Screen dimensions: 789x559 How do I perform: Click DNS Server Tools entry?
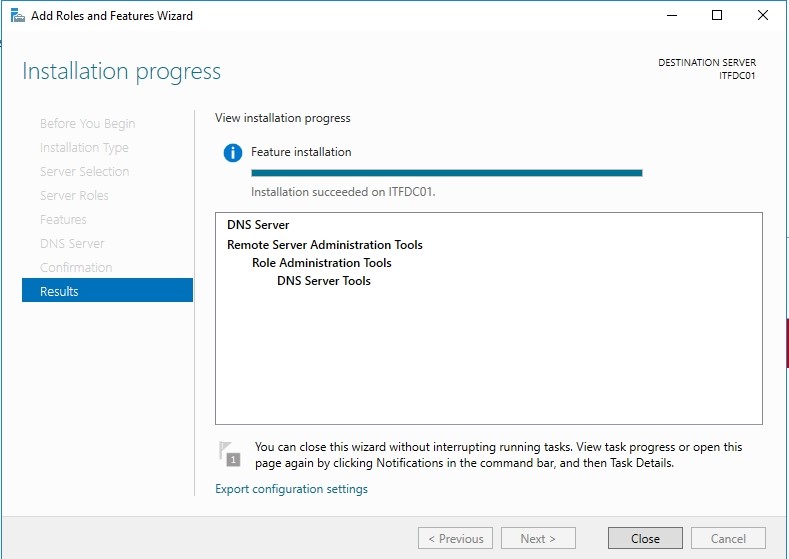[x=324, y=281]
